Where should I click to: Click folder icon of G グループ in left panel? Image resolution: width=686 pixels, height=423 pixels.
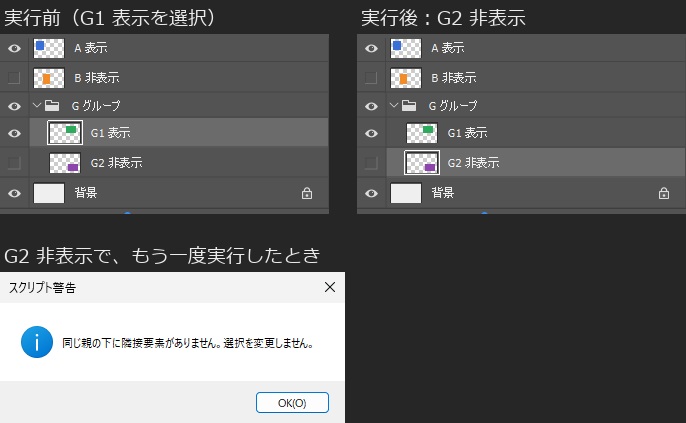tap(52, 105)
